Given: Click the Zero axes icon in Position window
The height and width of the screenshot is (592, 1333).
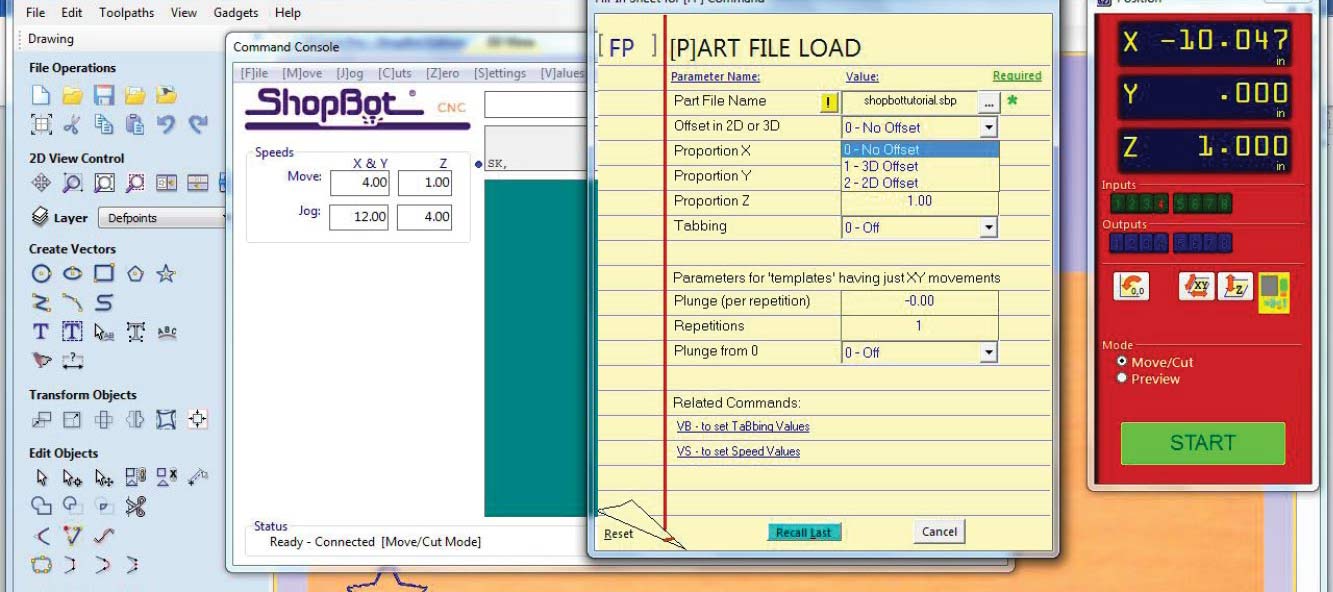Looking at the screenshot, I should pyautogui.click(x=1132, y=287).
